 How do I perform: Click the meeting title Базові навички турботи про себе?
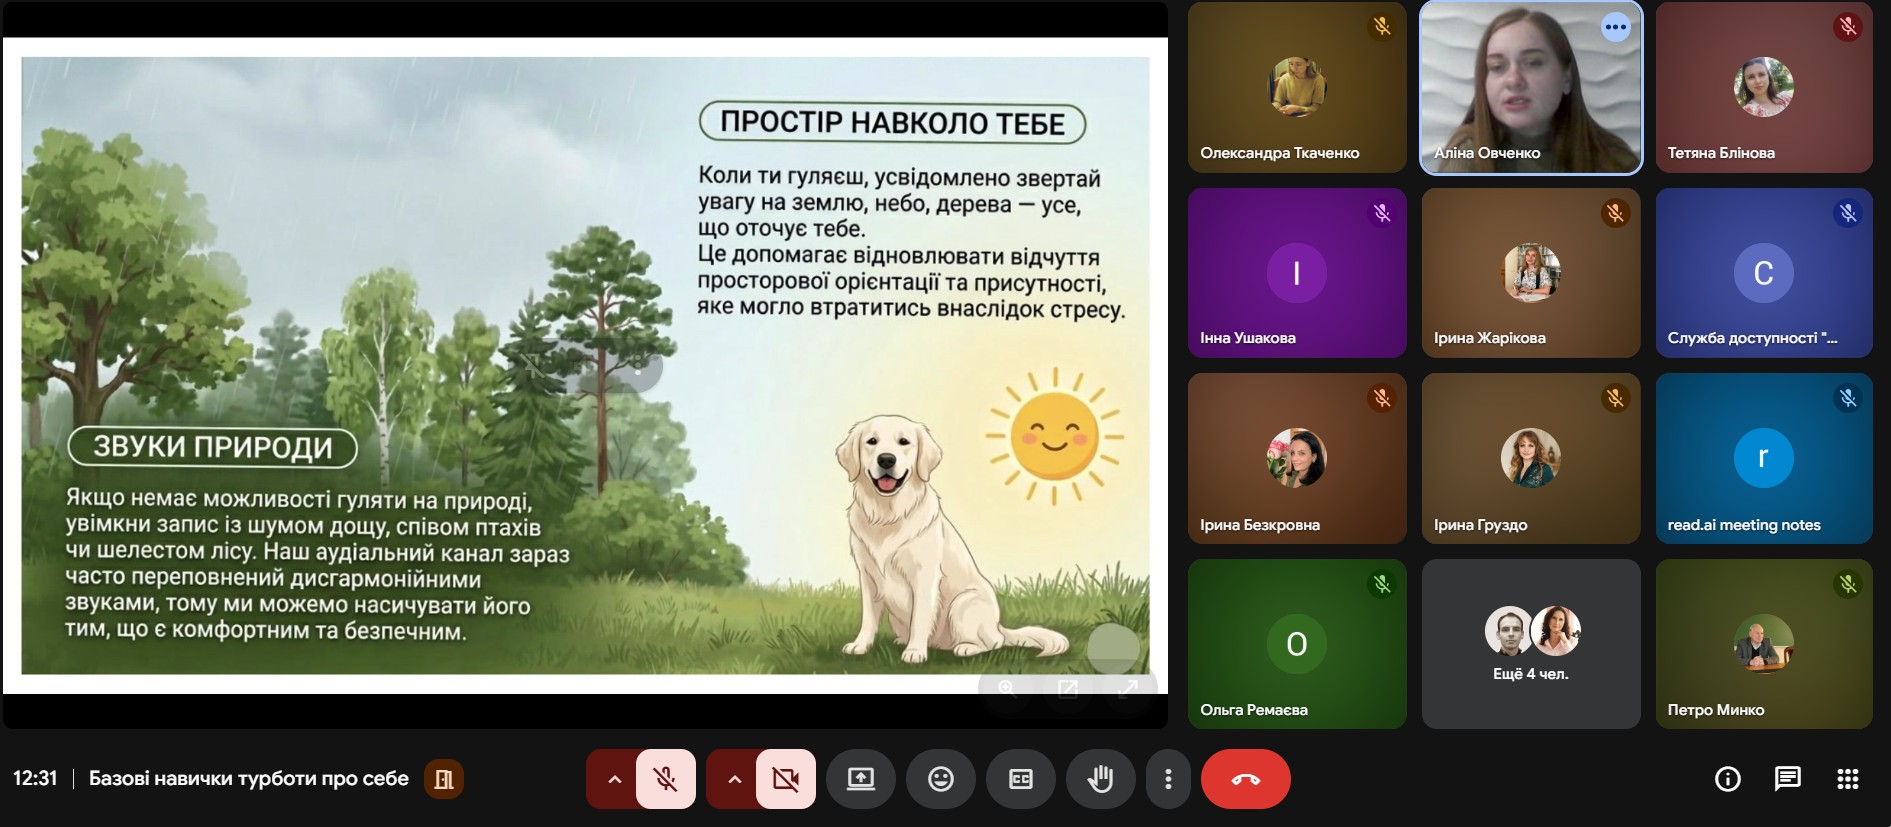pyautogui.click(x=249, y=778)
